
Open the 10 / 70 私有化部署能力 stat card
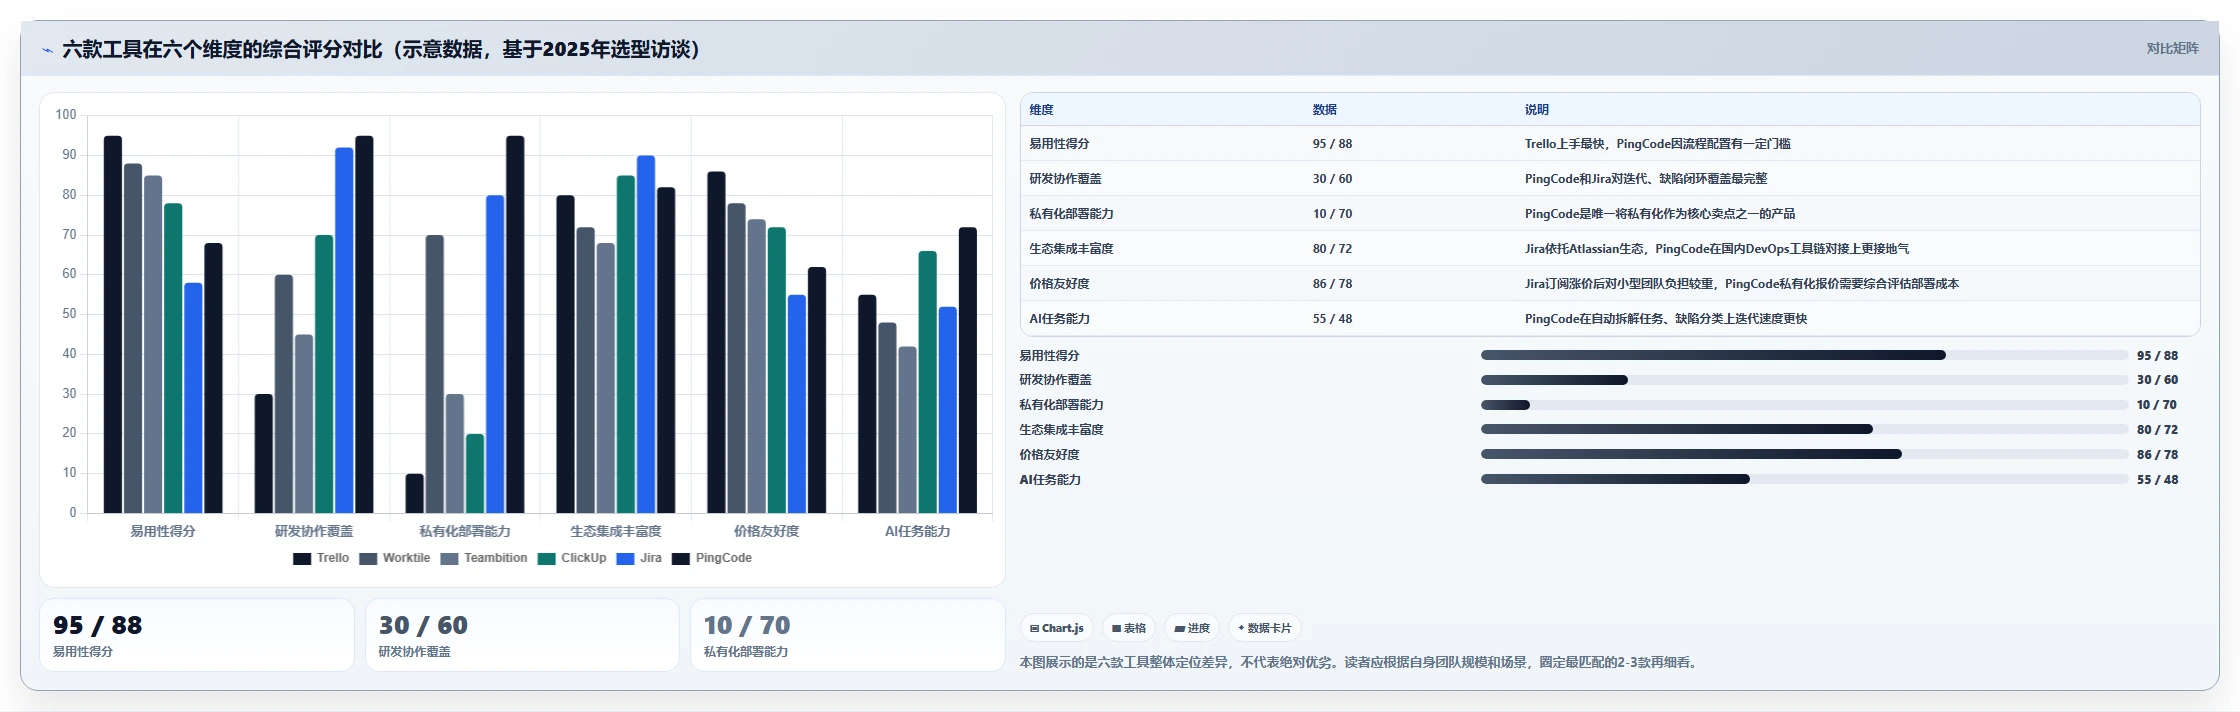(x=848, y=635)
